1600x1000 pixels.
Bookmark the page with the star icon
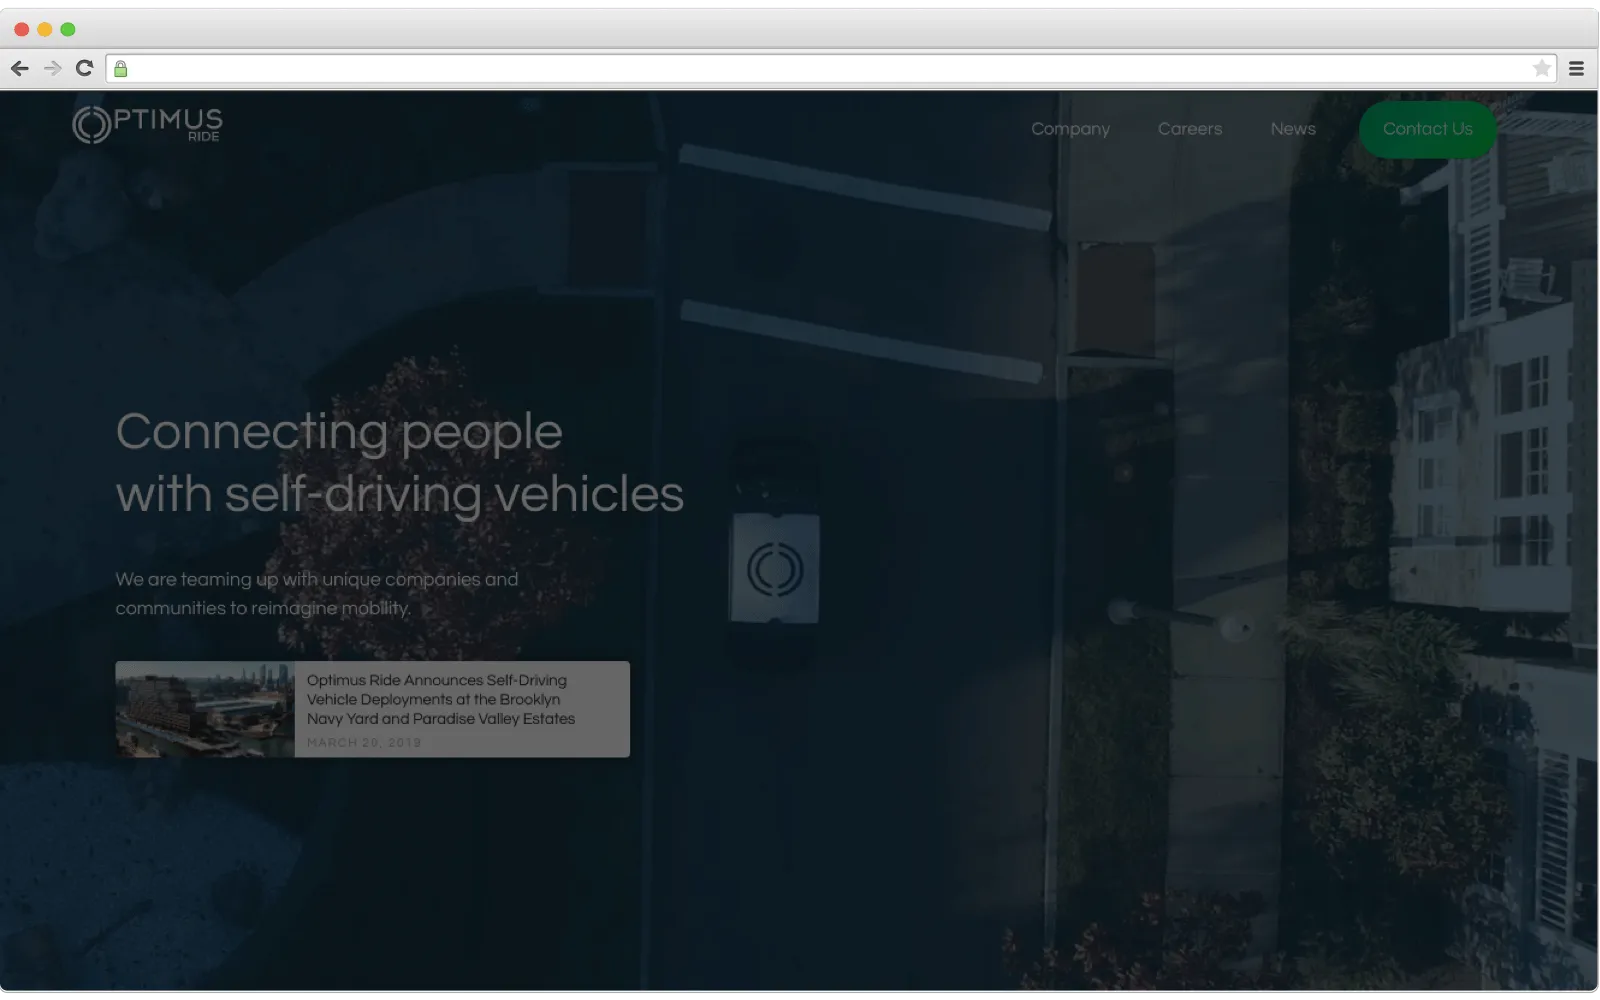tap(1541, 68)
